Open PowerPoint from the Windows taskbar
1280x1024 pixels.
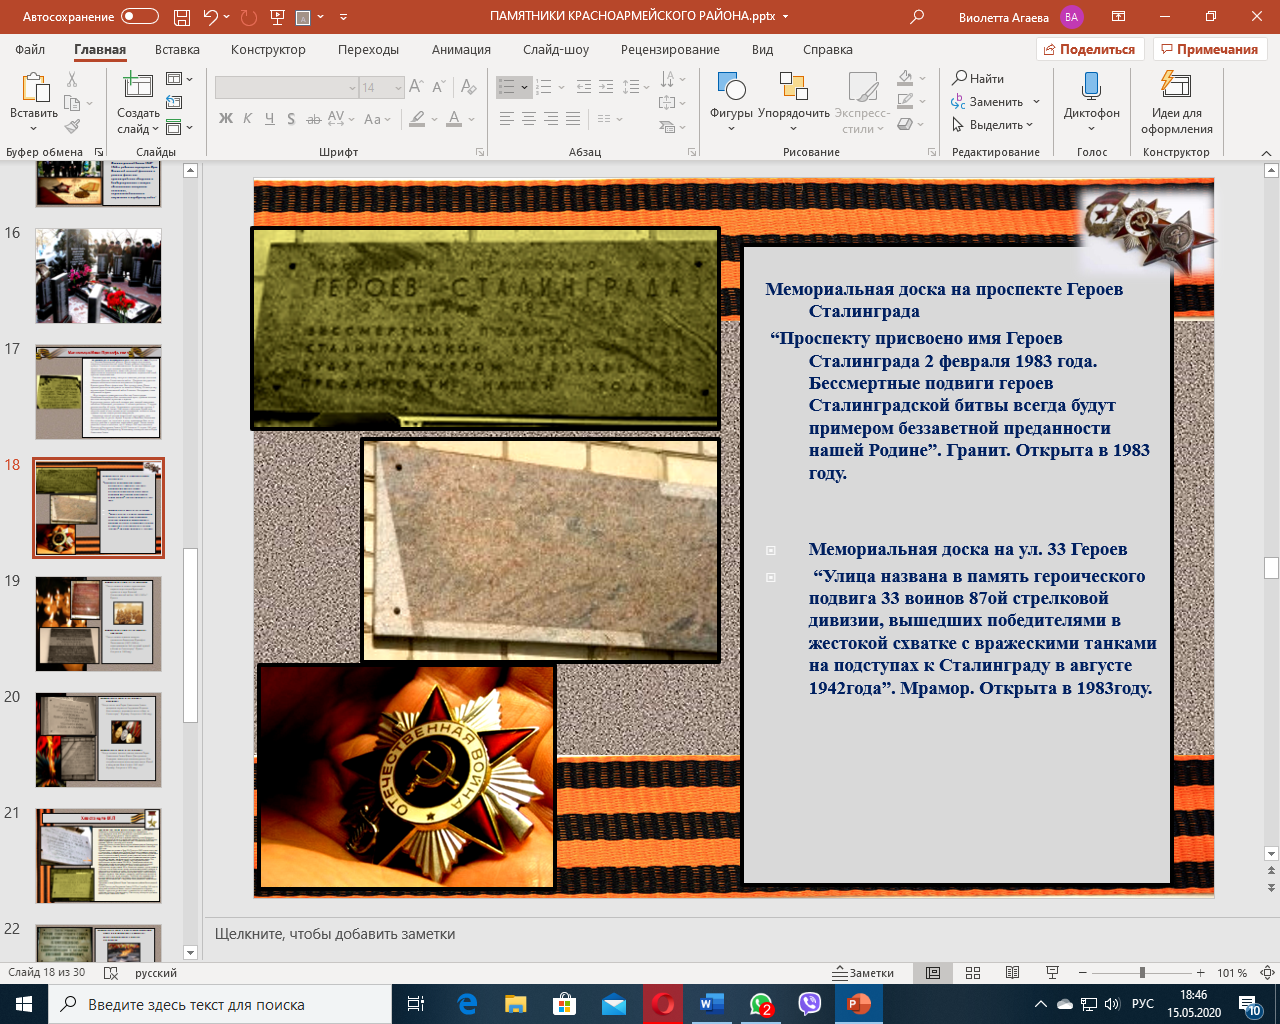859,1004
